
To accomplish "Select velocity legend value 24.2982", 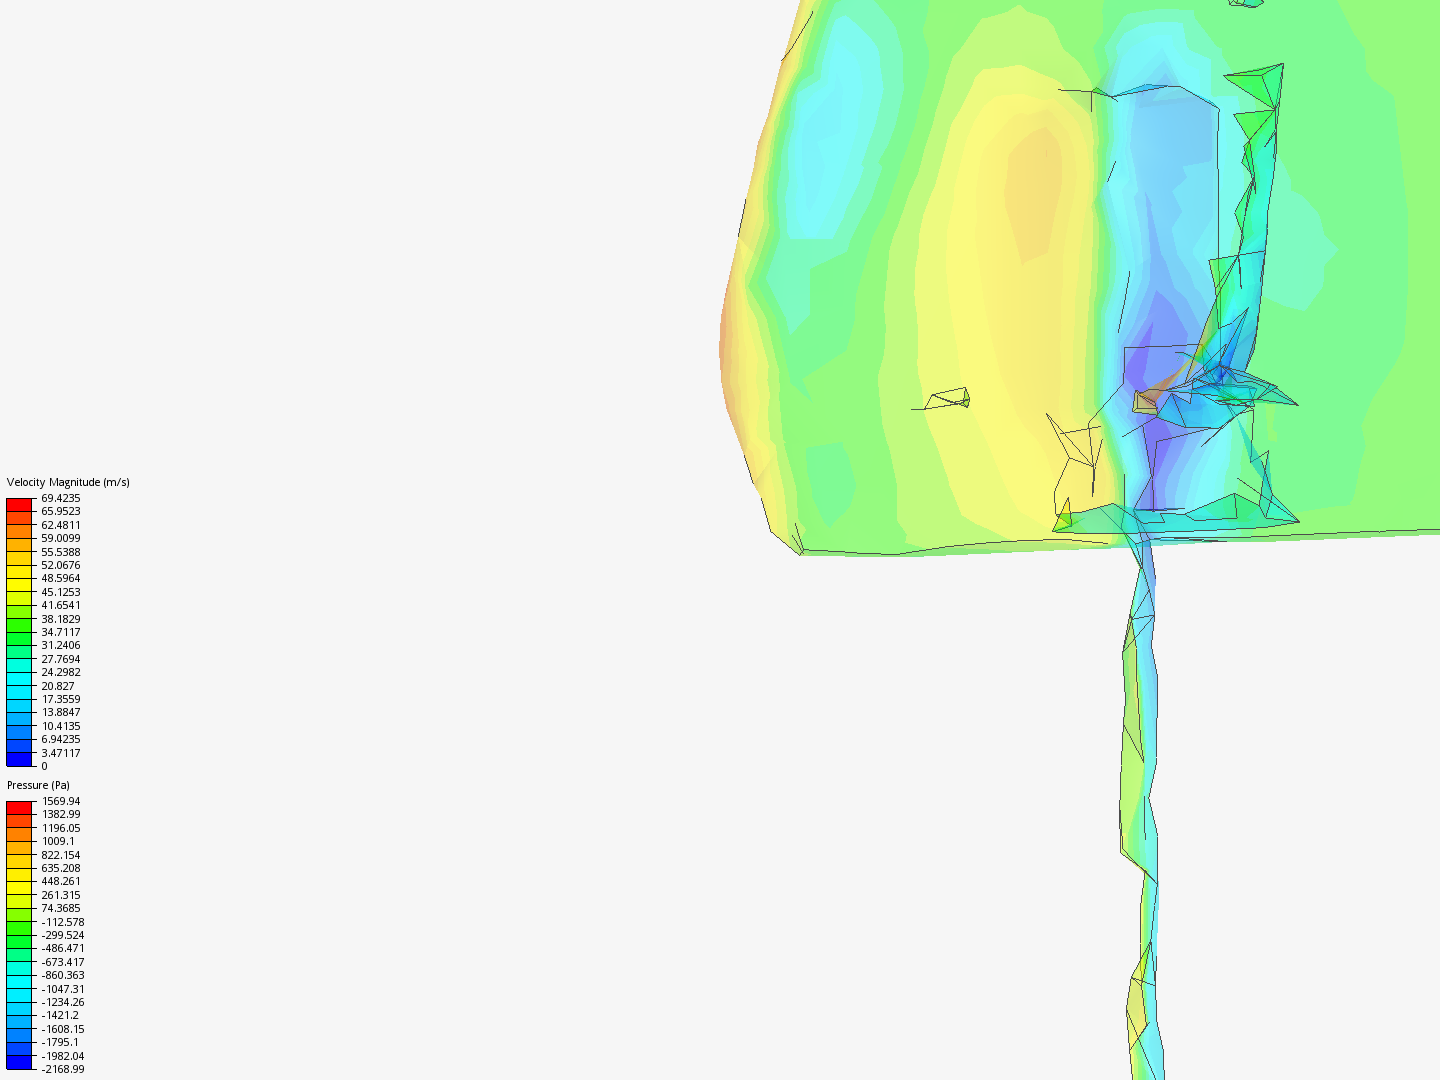I will pos(61,672).
